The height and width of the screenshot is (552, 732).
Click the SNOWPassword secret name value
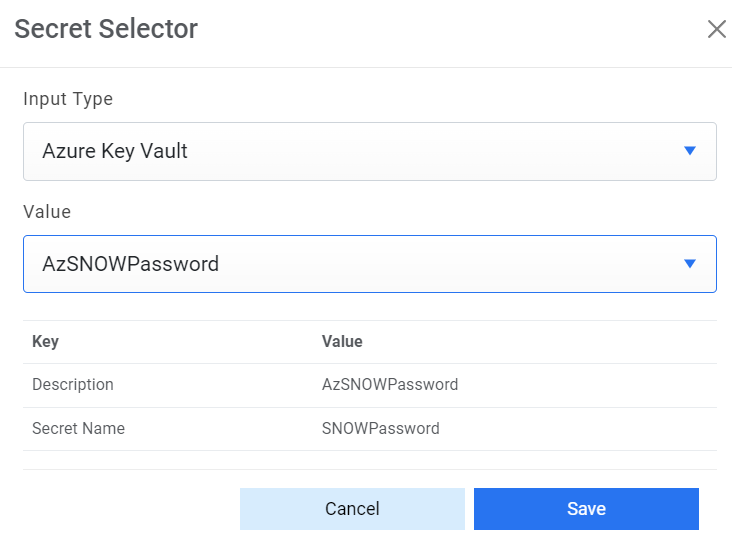[x=380, y=428]
